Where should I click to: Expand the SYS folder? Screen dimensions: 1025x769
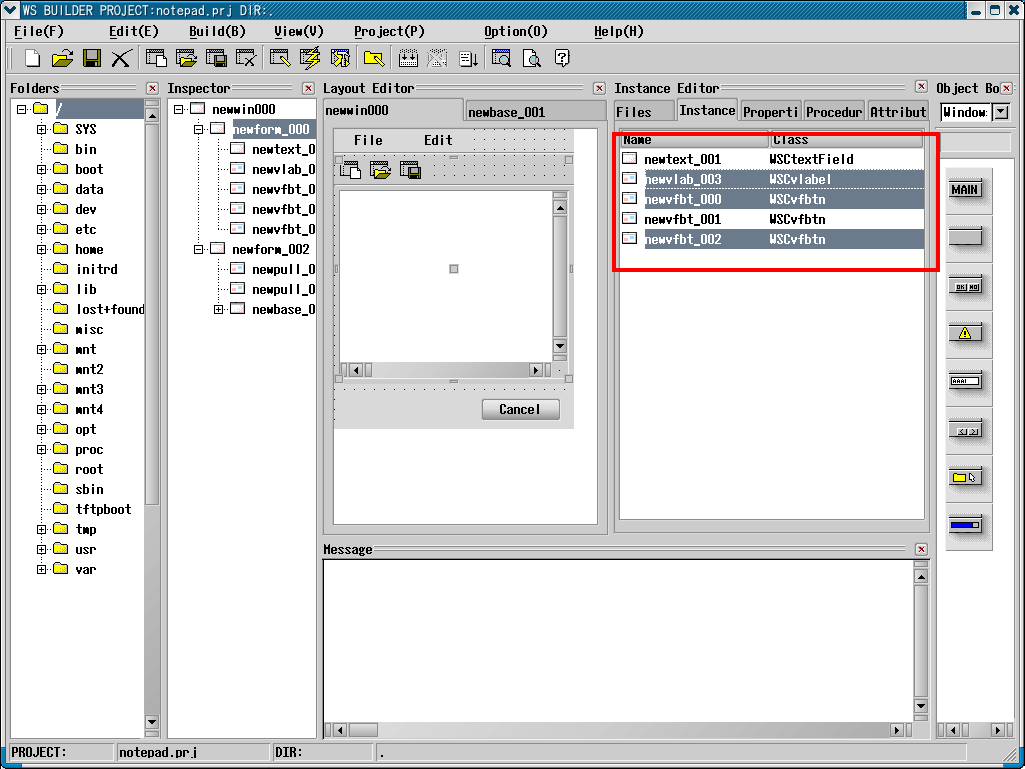click(x=41, y=129)
